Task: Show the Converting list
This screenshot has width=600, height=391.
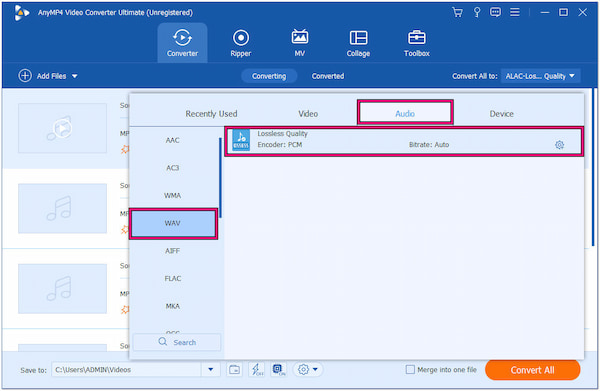Action: pyautogui.click(x=269, y=76)
